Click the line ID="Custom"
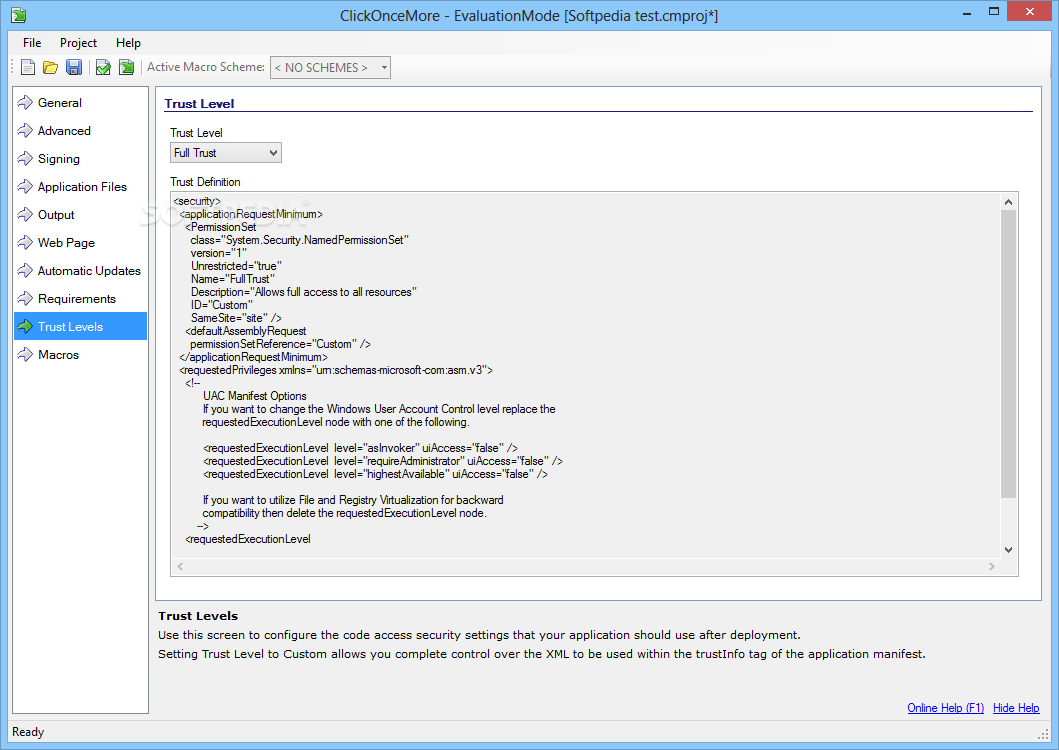Image resolution: width=1059 pixels, height=750 pixels. tap(222, 305)
